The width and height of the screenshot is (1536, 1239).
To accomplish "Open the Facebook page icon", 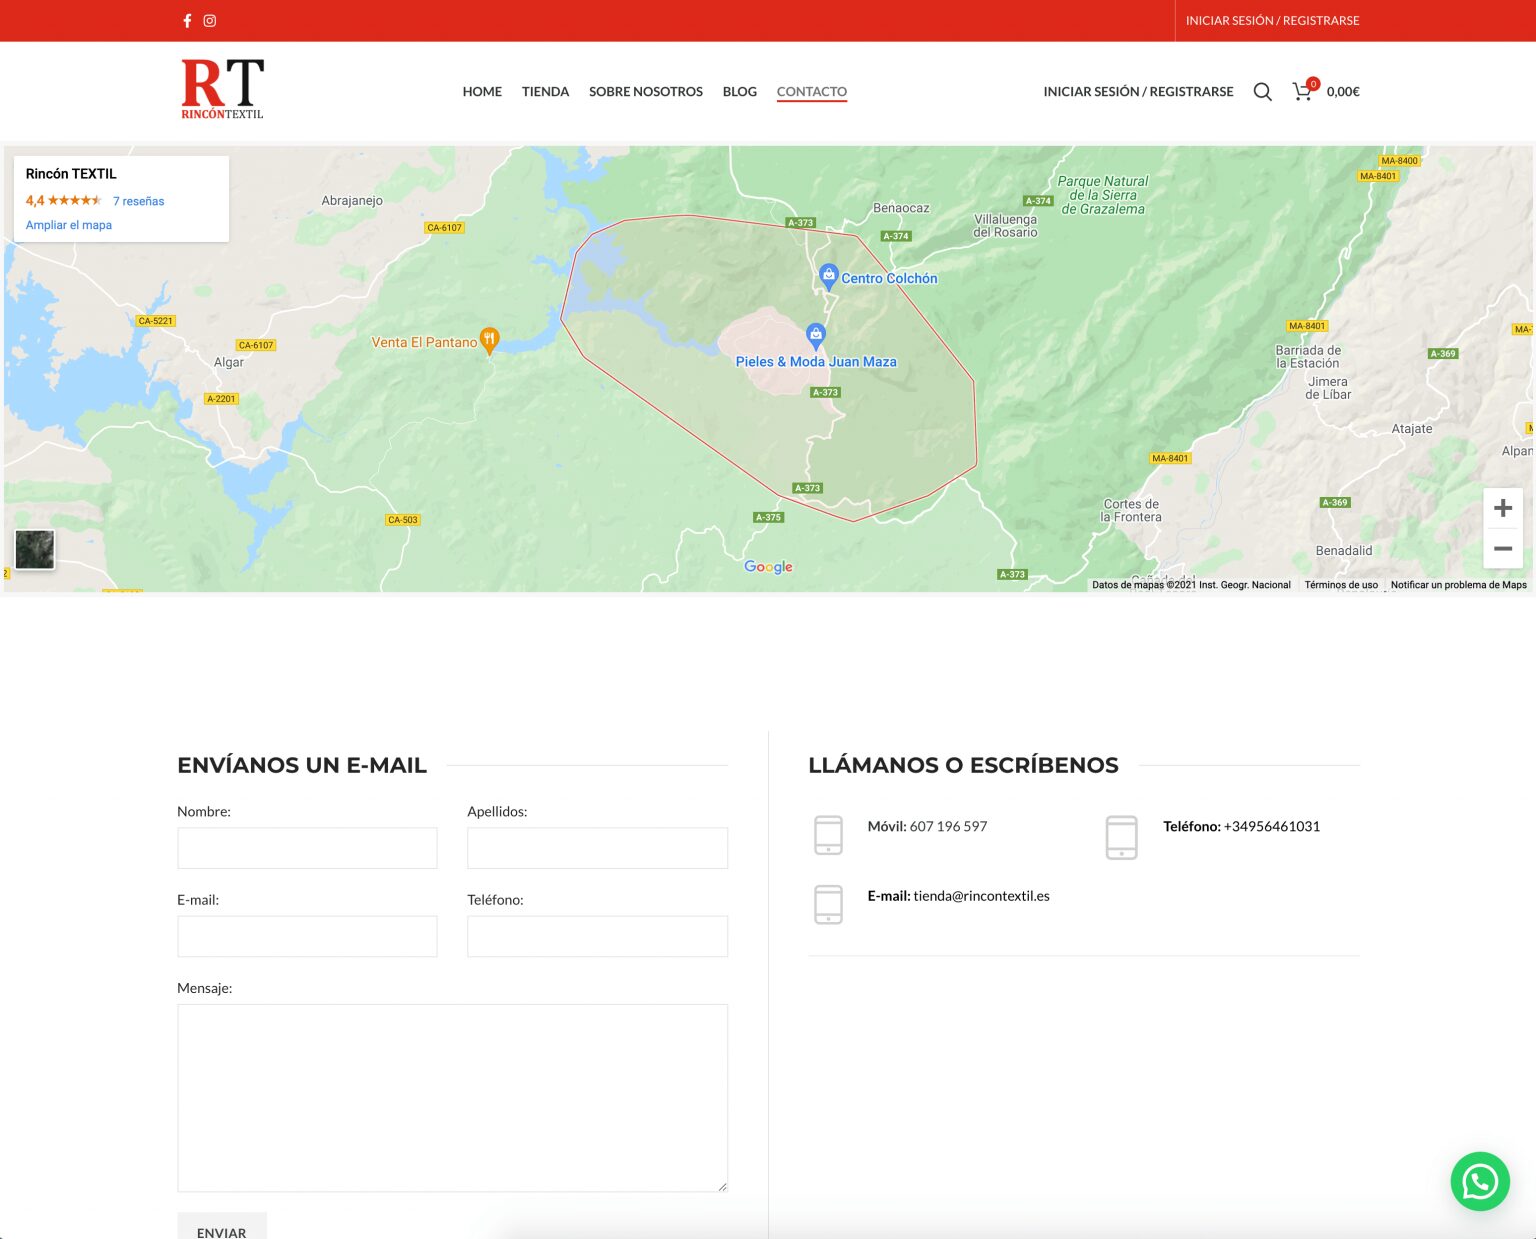I will 187,21.
